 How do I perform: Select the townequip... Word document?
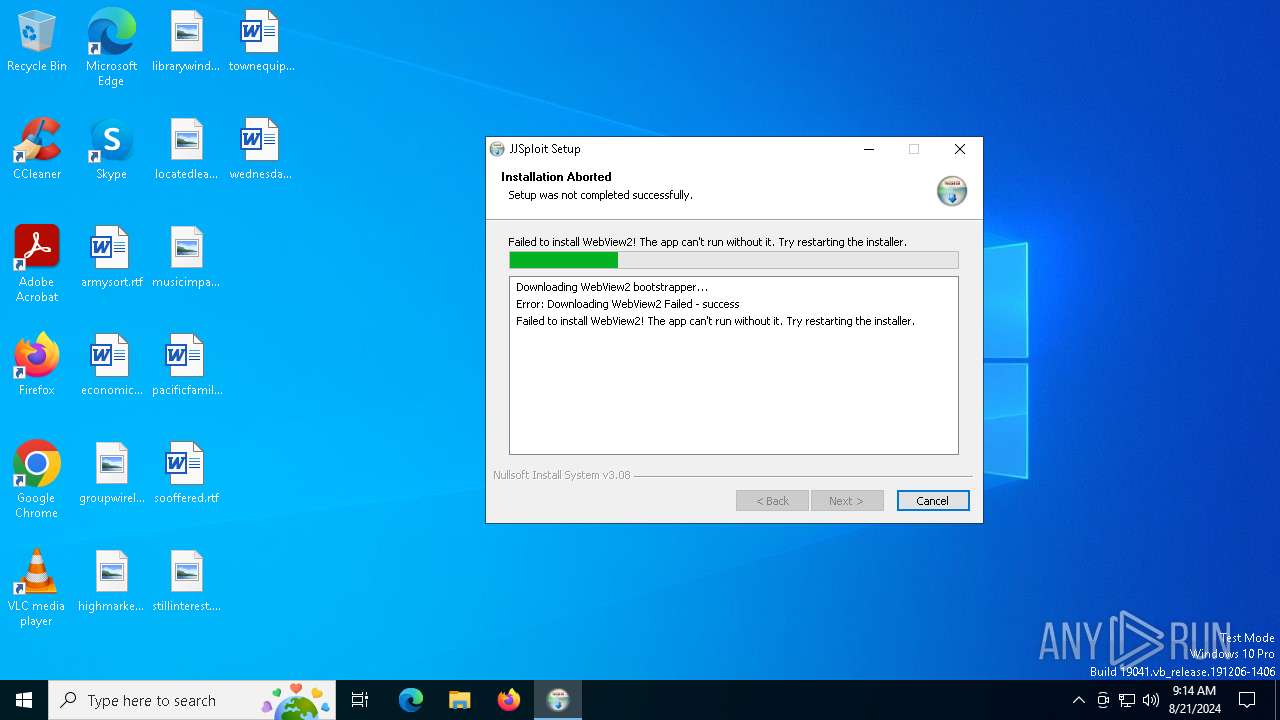261,42
